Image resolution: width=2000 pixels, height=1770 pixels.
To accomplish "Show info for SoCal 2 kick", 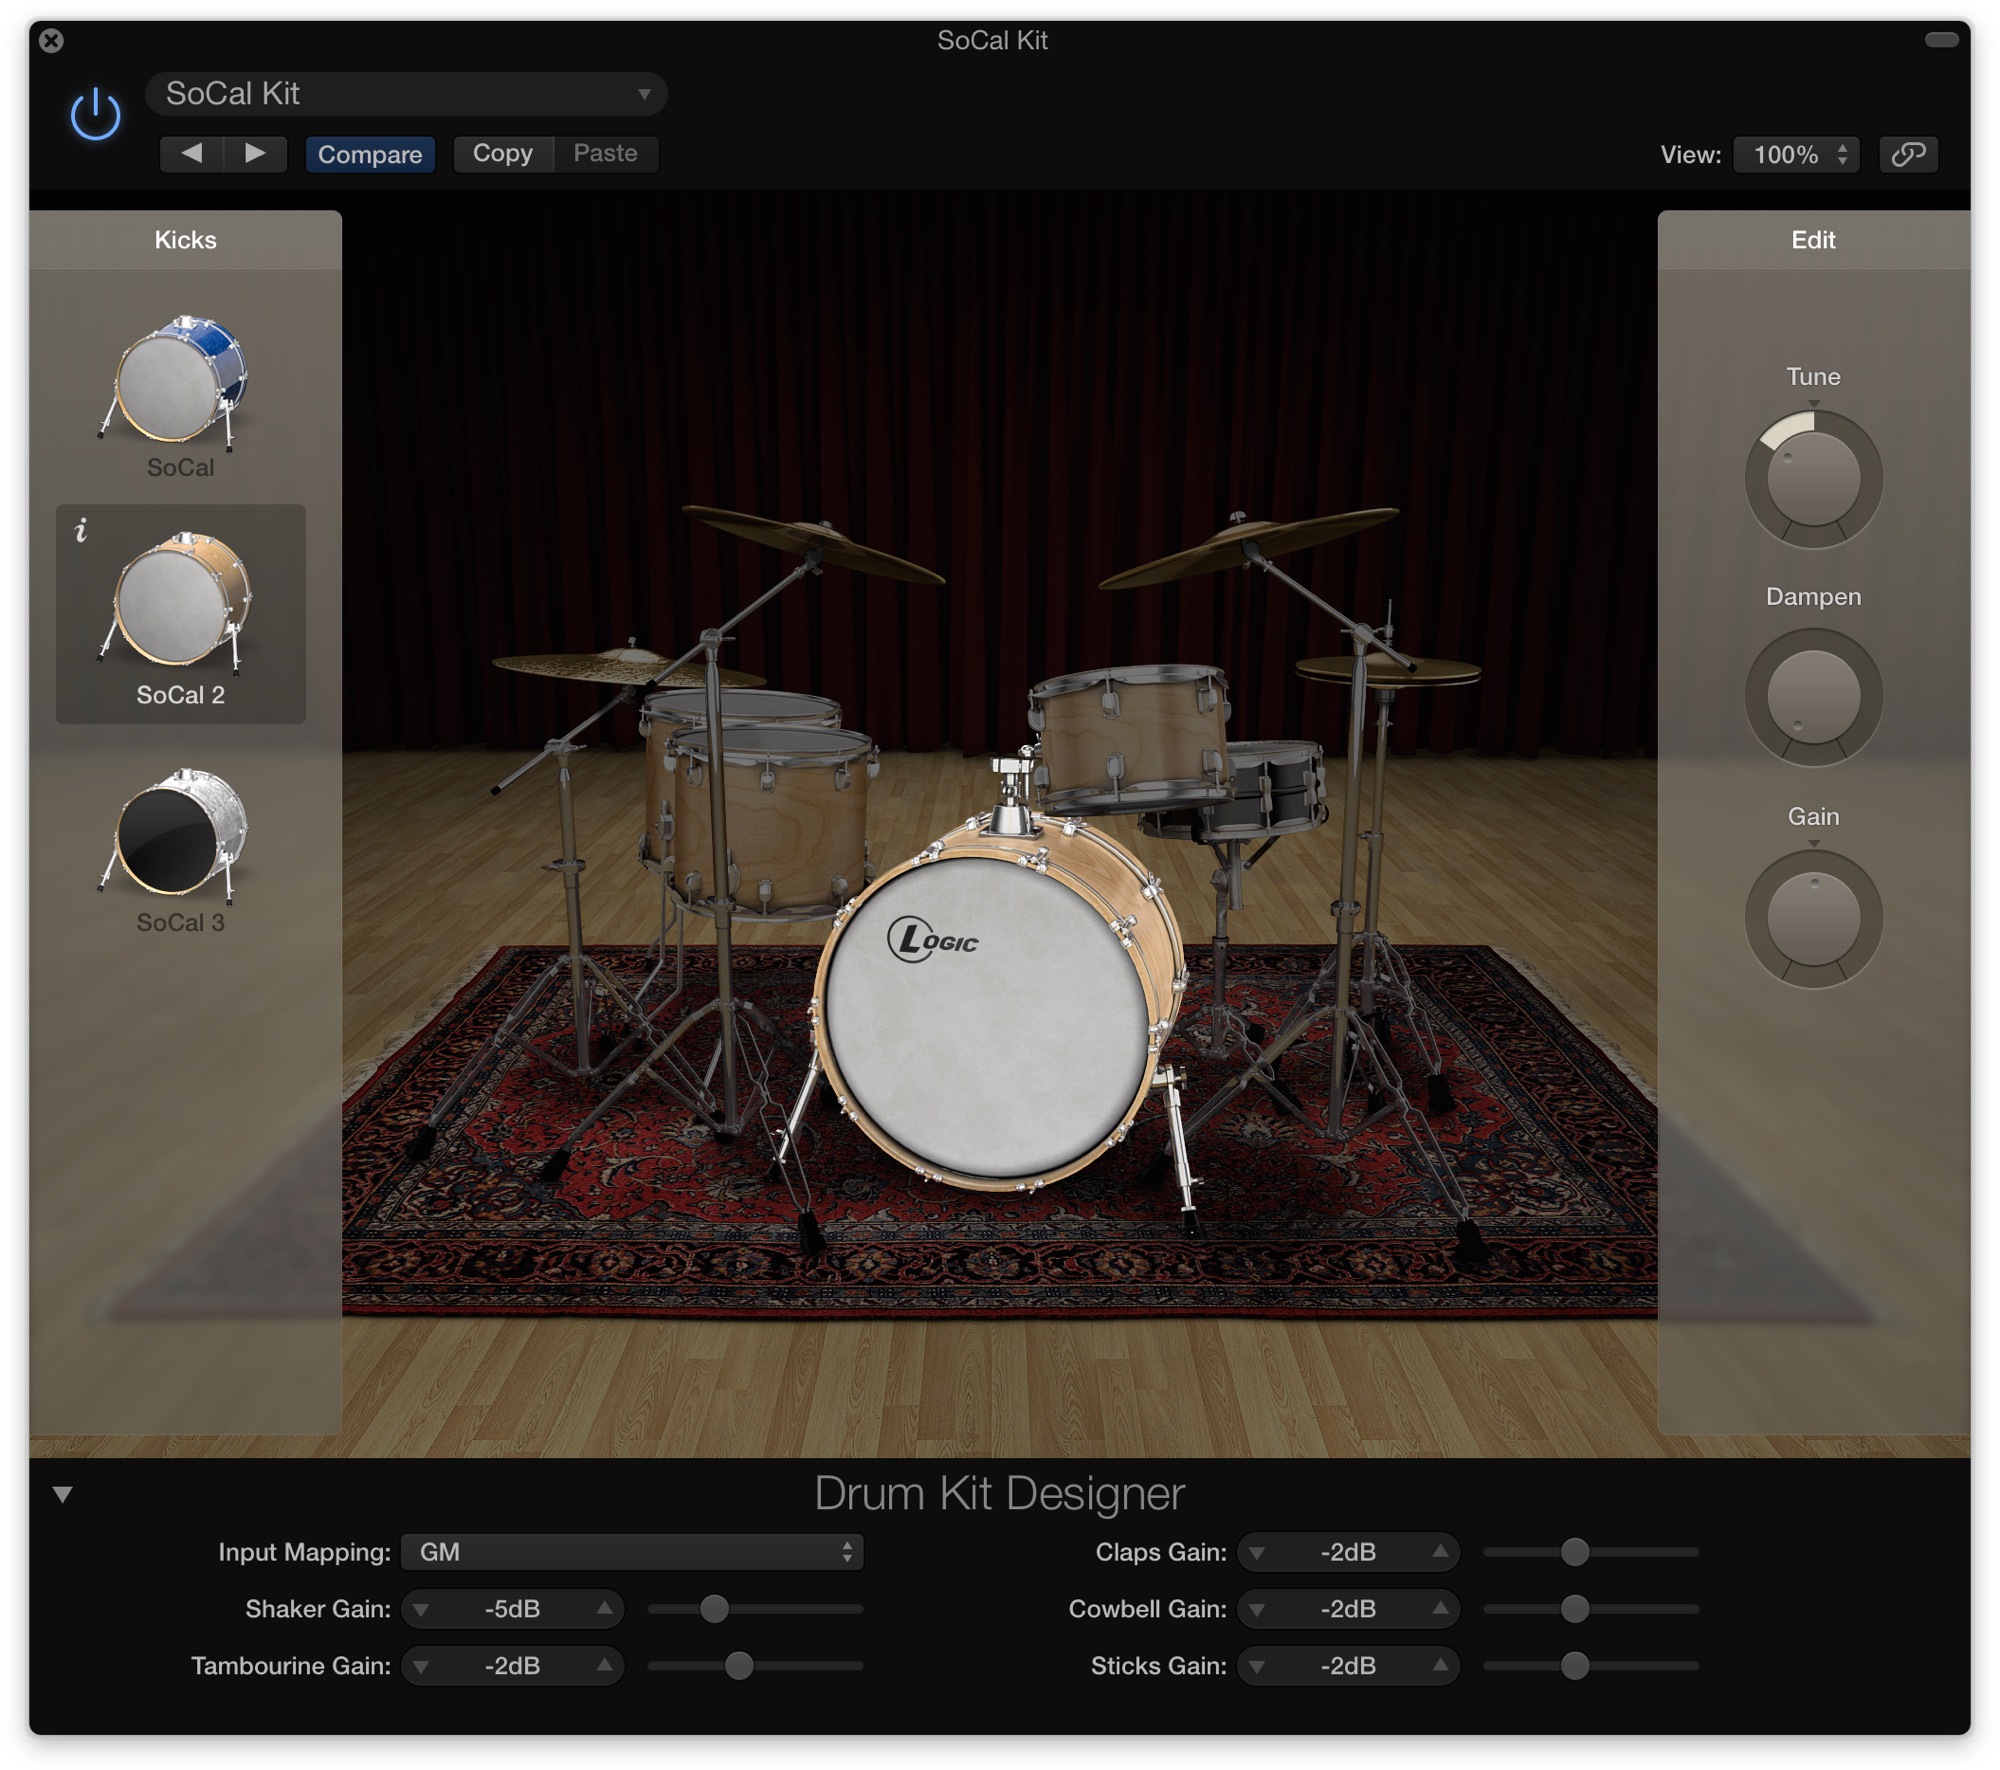I will [82, 530].
